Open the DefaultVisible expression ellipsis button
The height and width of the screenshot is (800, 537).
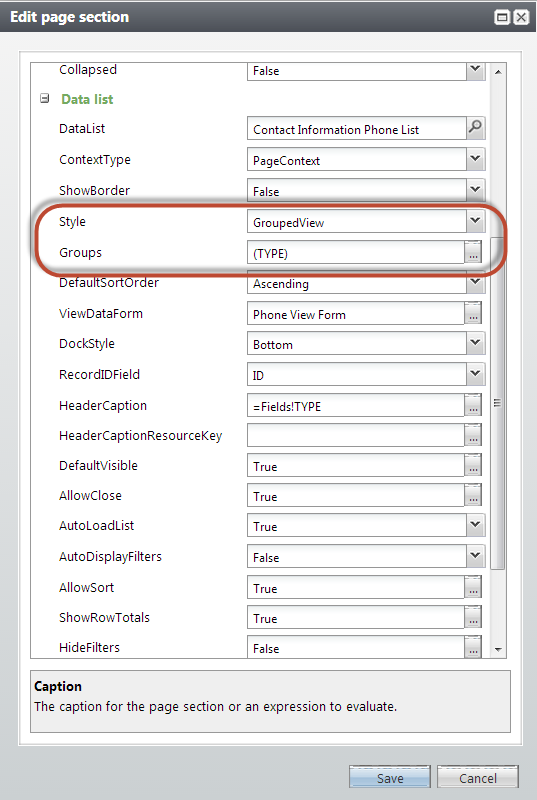pyautogui.click(x=473, y=465)
